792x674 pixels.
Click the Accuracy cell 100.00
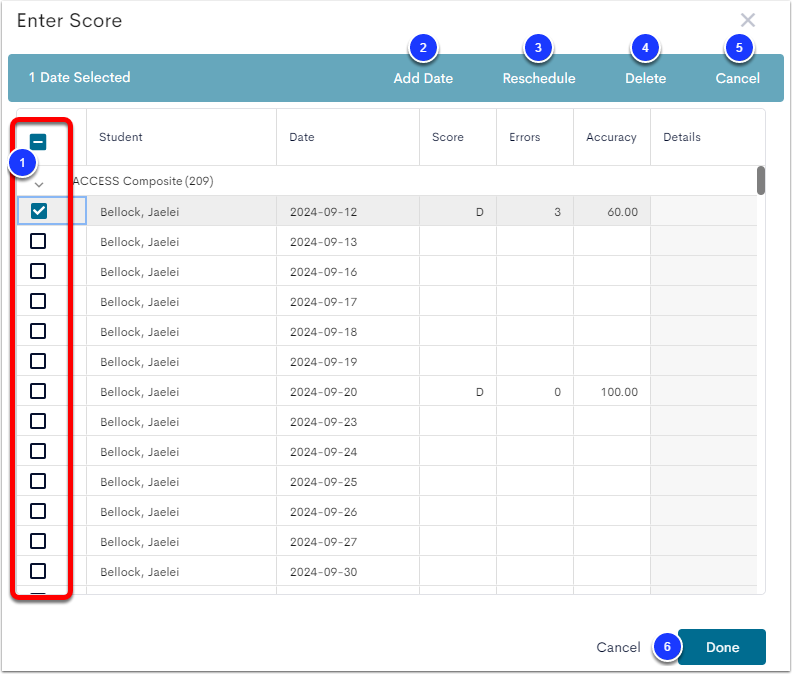612,391
